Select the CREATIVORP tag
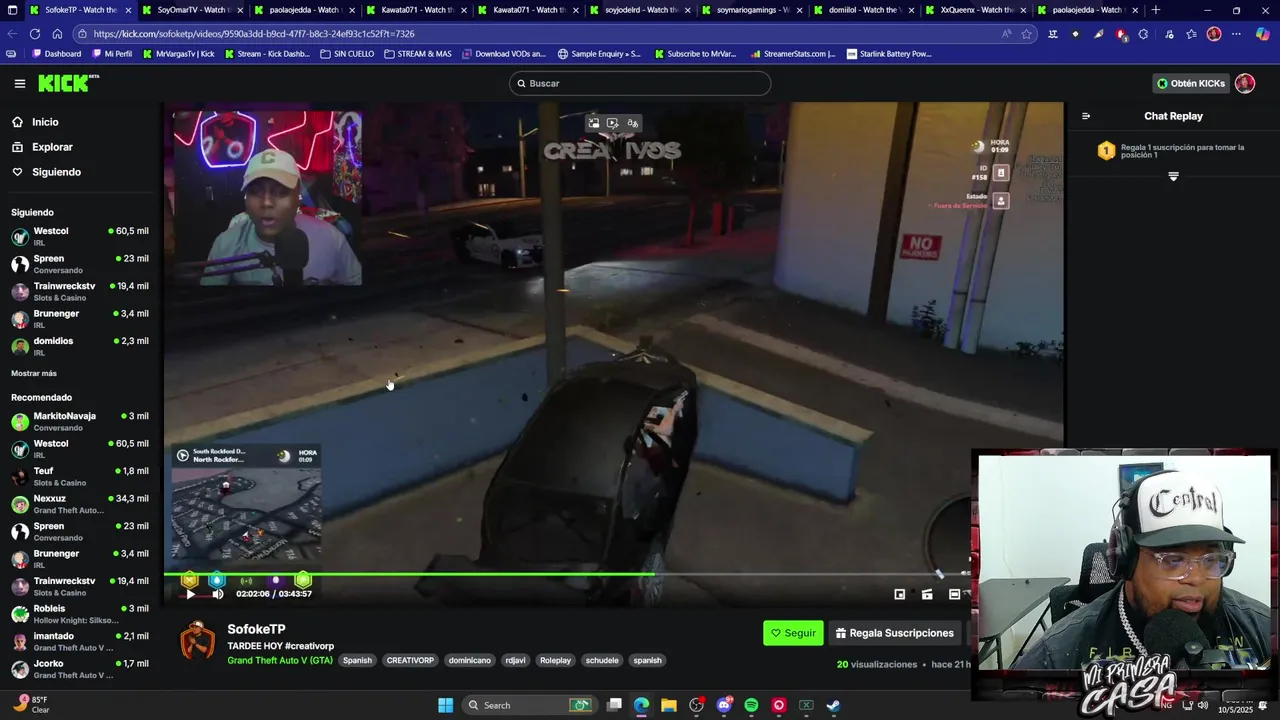This screenshot has width=1280, height=720. (x=410, y=660)
